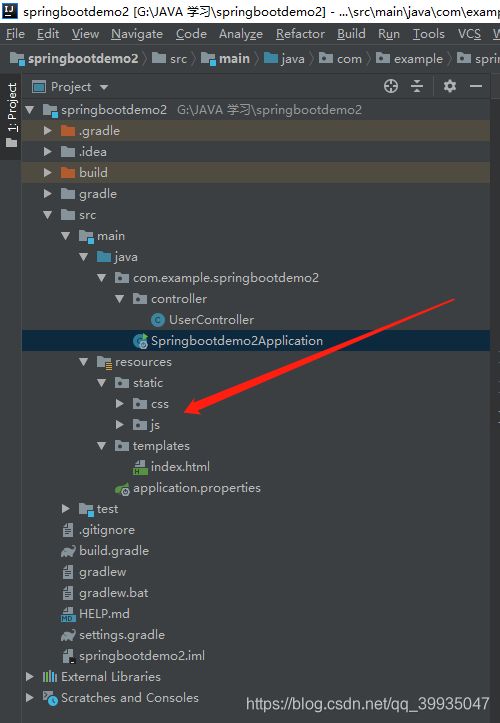Click the build.gradle elephant icon
The height and width of the screenshot is (723, 500).
point(68,551)
